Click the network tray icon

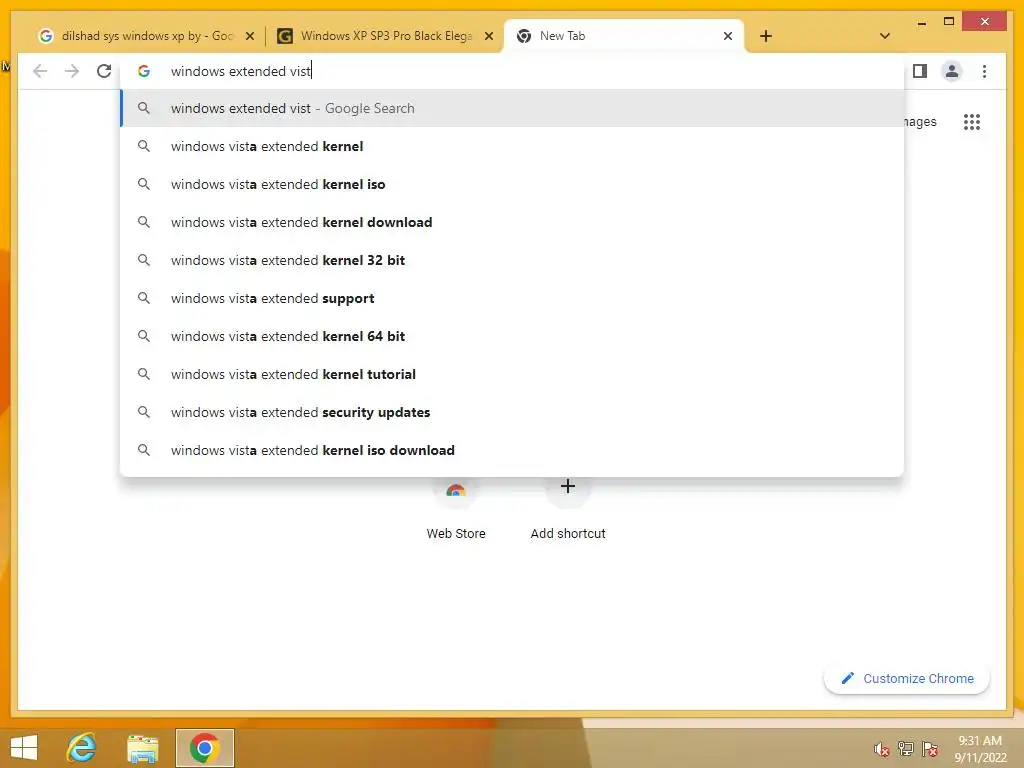point(906,749)
